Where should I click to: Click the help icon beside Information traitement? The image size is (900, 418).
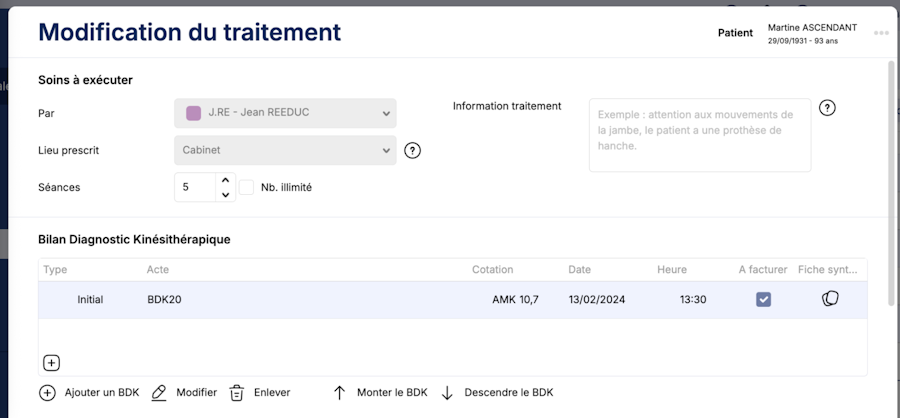point(827,108)
